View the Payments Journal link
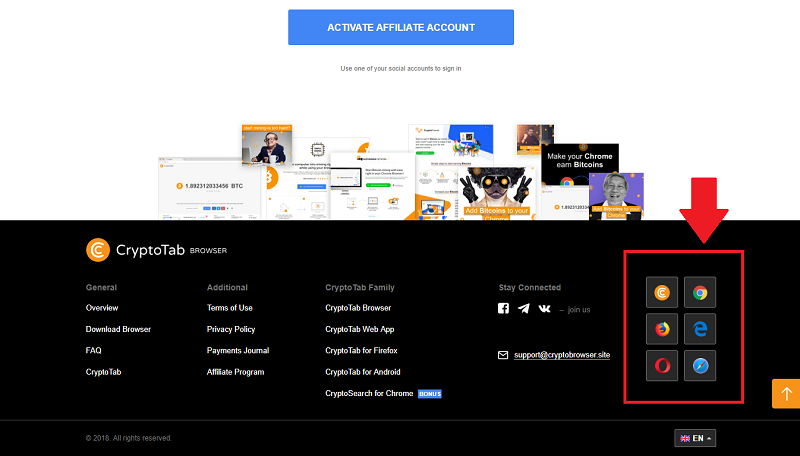The height and width of the screenshot is (456, 800). coord(238,351)
